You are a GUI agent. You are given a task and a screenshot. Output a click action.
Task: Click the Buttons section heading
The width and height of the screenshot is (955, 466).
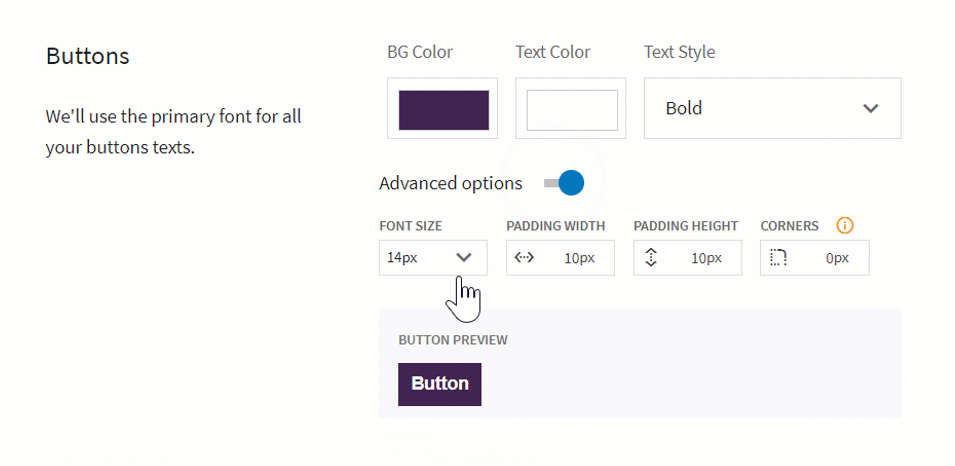(88, 56)
